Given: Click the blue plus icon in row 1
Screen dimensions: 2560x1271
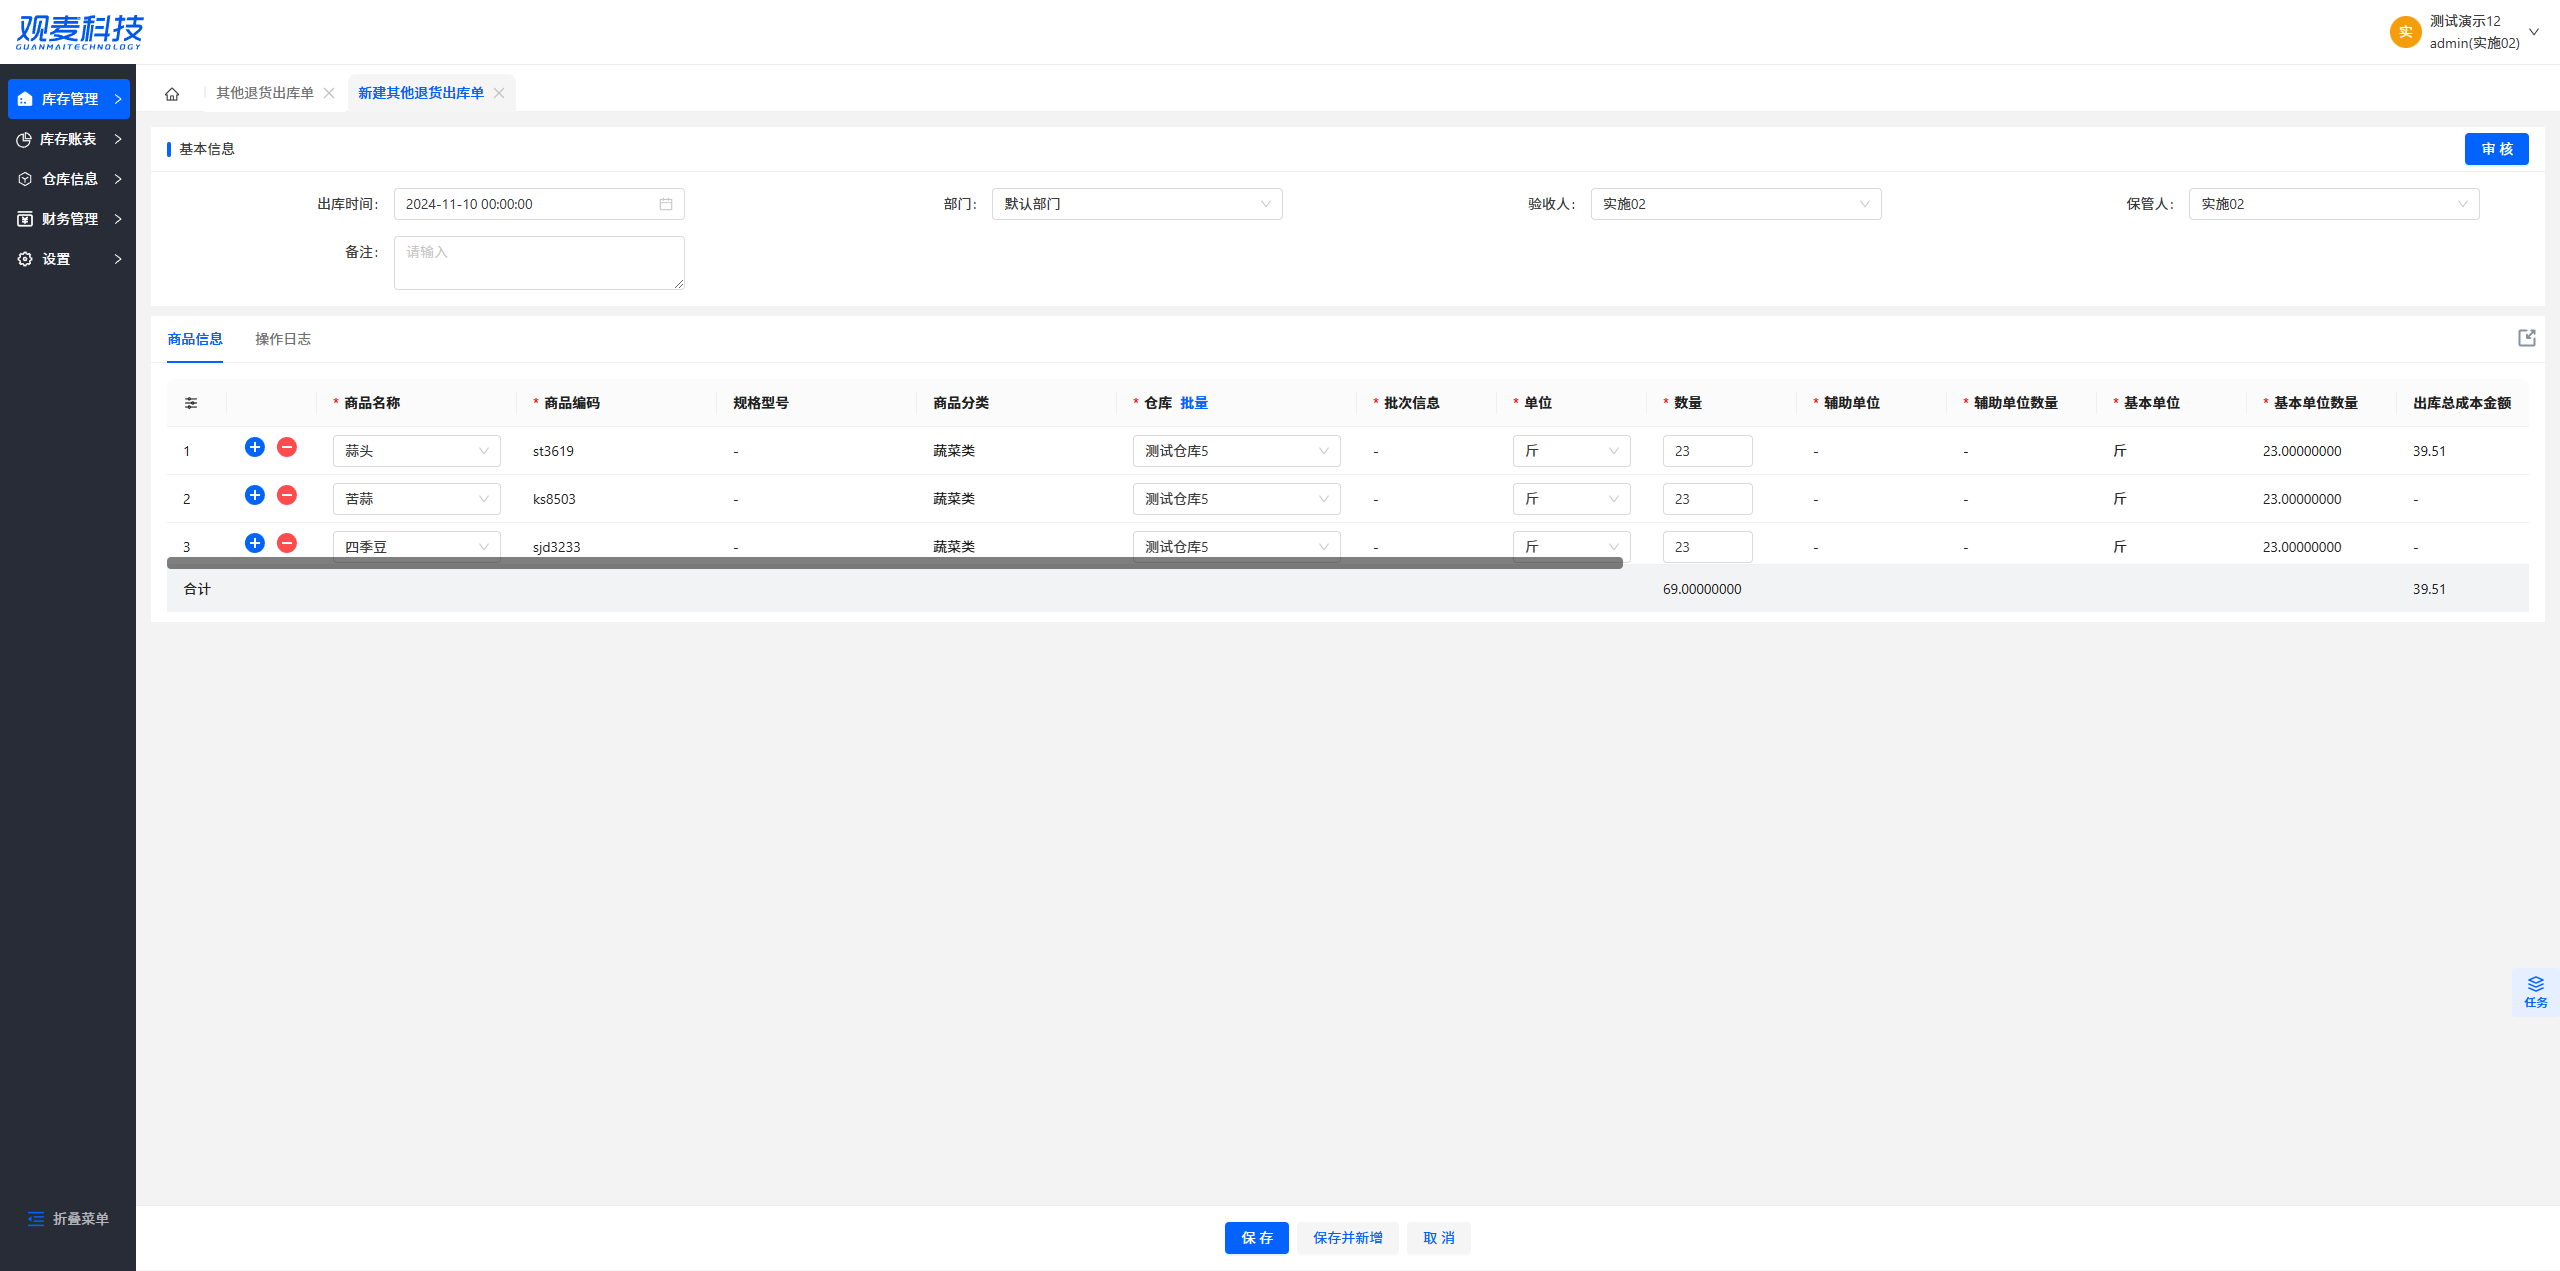Looking at the screenshot, I should (x=255, y=447).
